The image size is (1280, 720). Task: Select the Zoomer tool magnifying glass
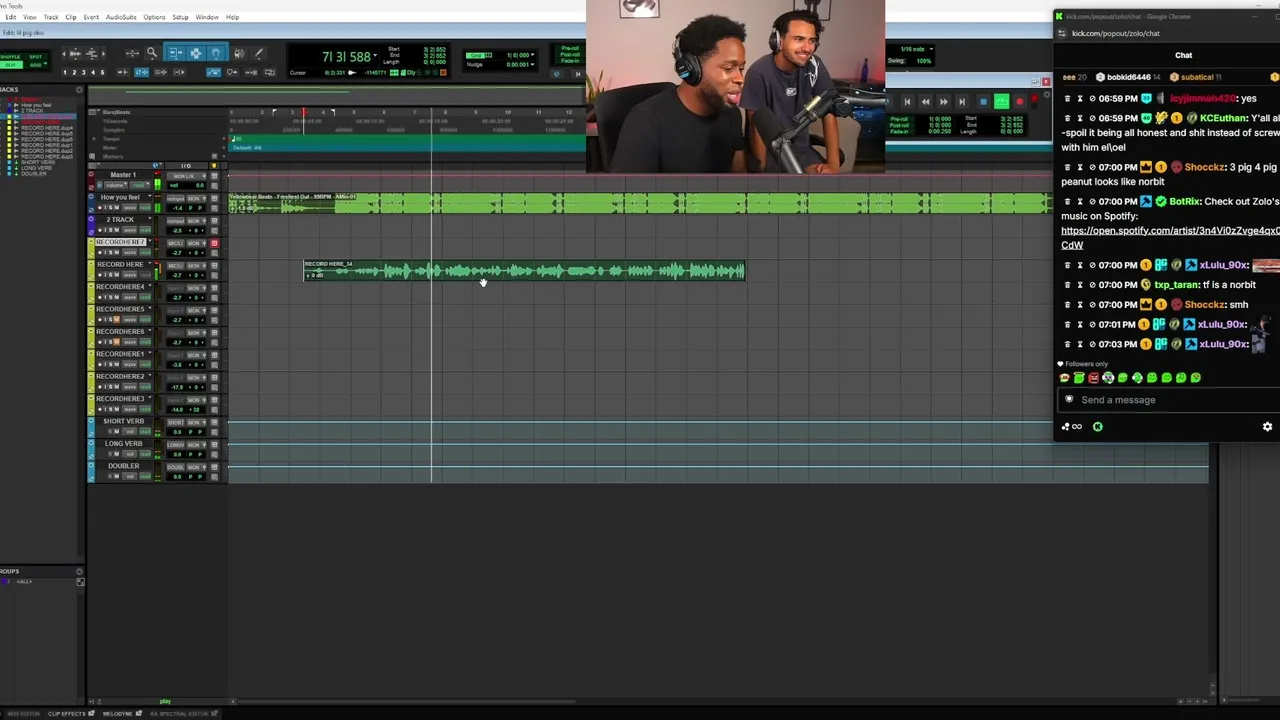coord(152,53)
